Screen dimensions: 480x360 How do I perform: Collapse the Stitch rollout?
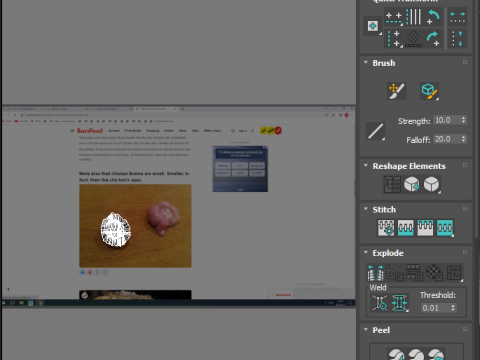pos(366,209)
